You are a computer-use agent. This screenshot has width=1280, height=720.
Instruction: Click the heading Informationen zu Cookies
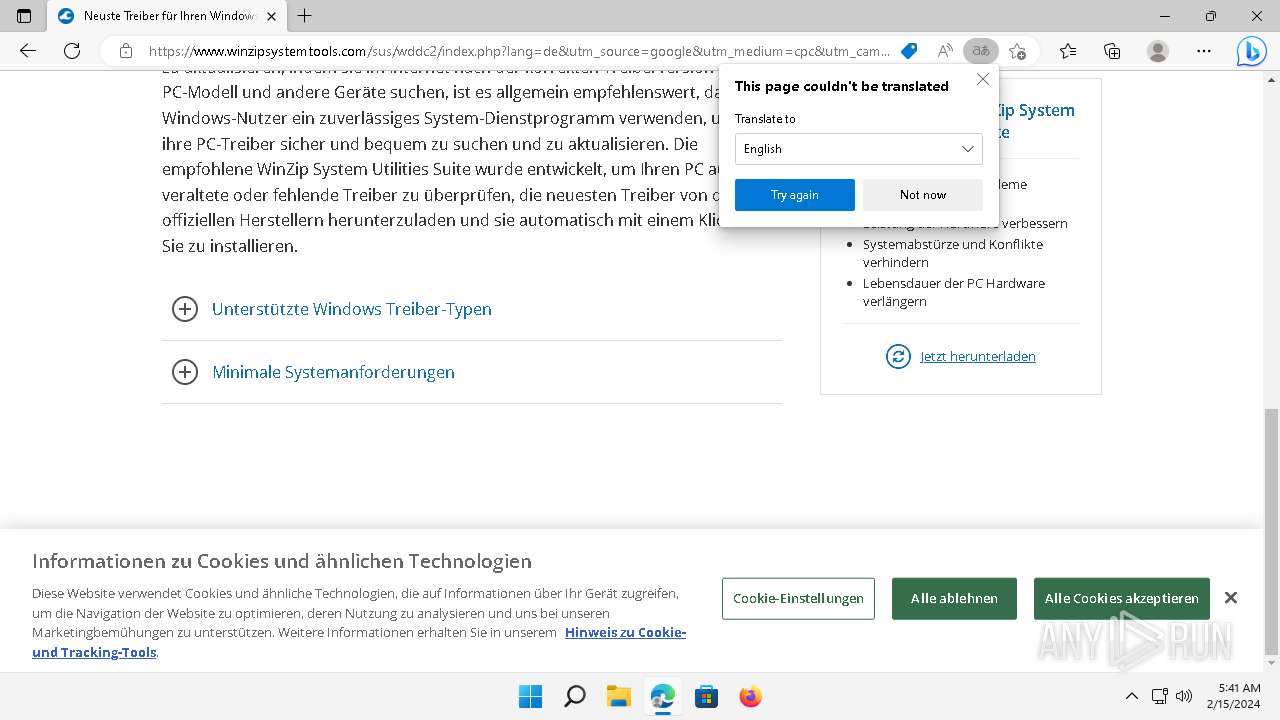tap(282, 561)
